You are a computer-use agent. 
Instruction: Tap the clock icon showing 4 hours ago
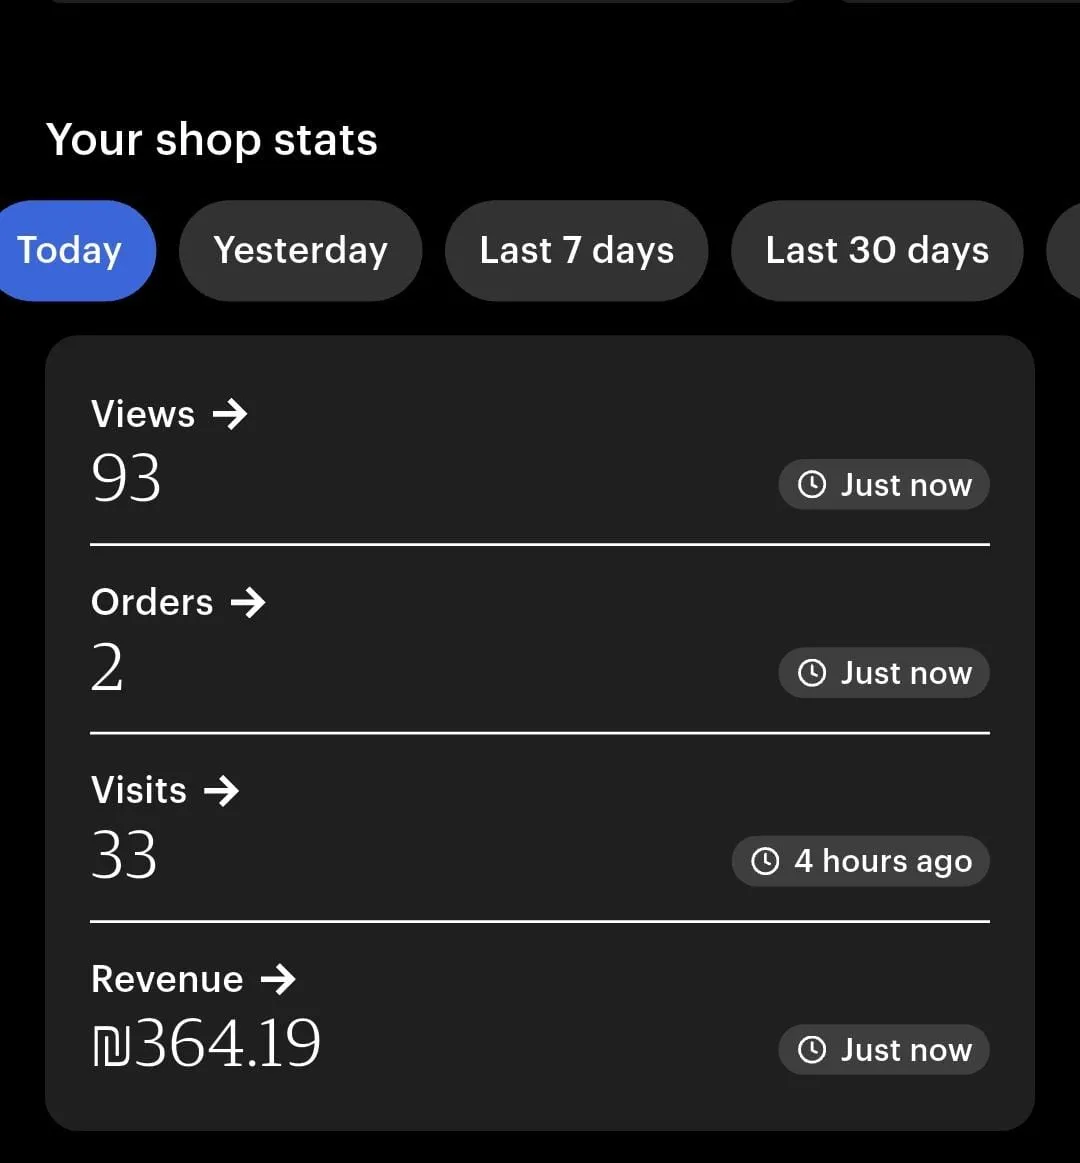click(x=765, y=861)
